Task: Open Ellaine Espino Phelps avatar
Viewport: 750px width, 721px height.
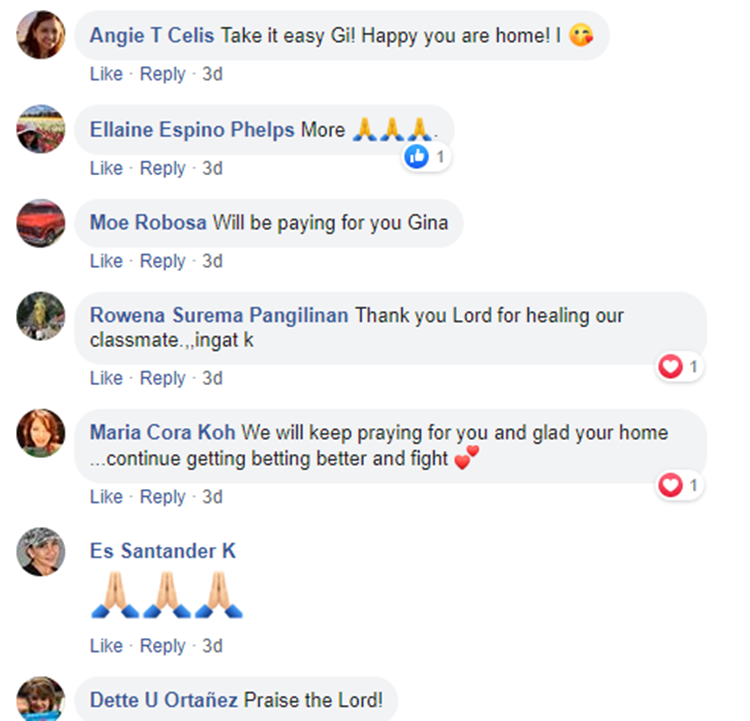Action: pyautogui.click(x=41, y=129)
